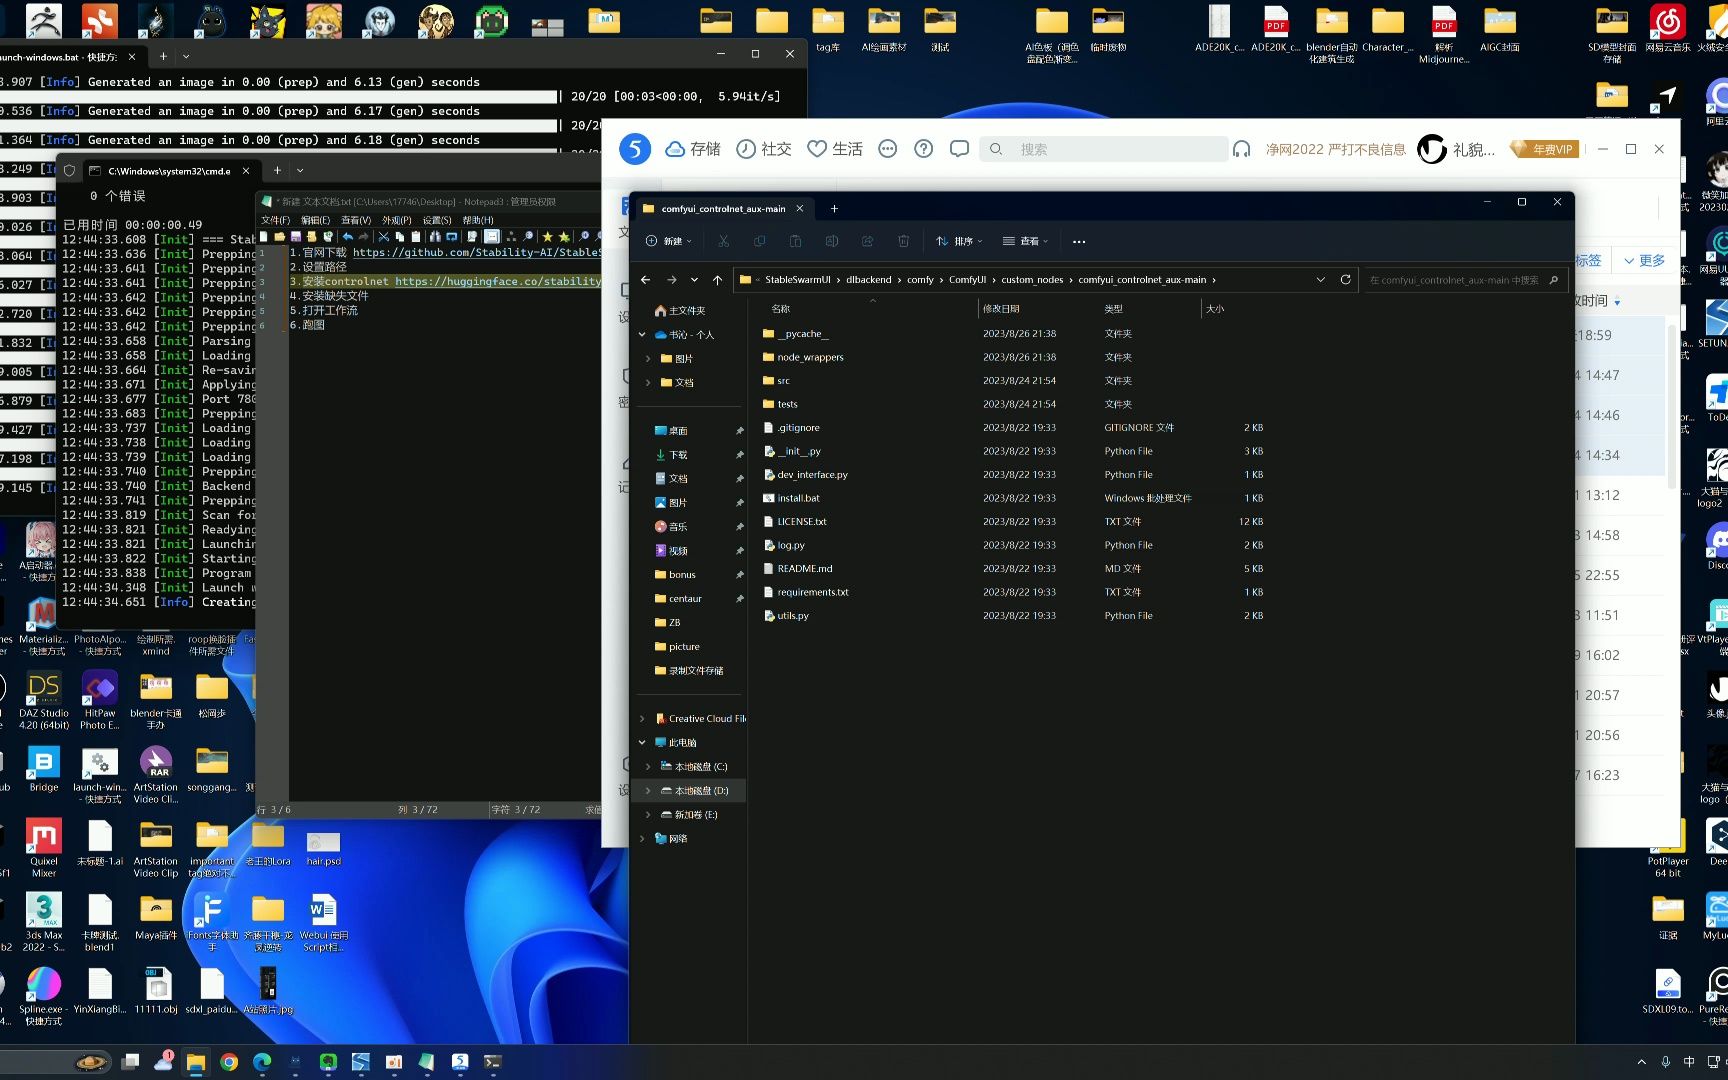This screenshot has height=1080, width=1728.
Task: Switch to the 存储 tab in cloud app
Action: pos(693,149)
